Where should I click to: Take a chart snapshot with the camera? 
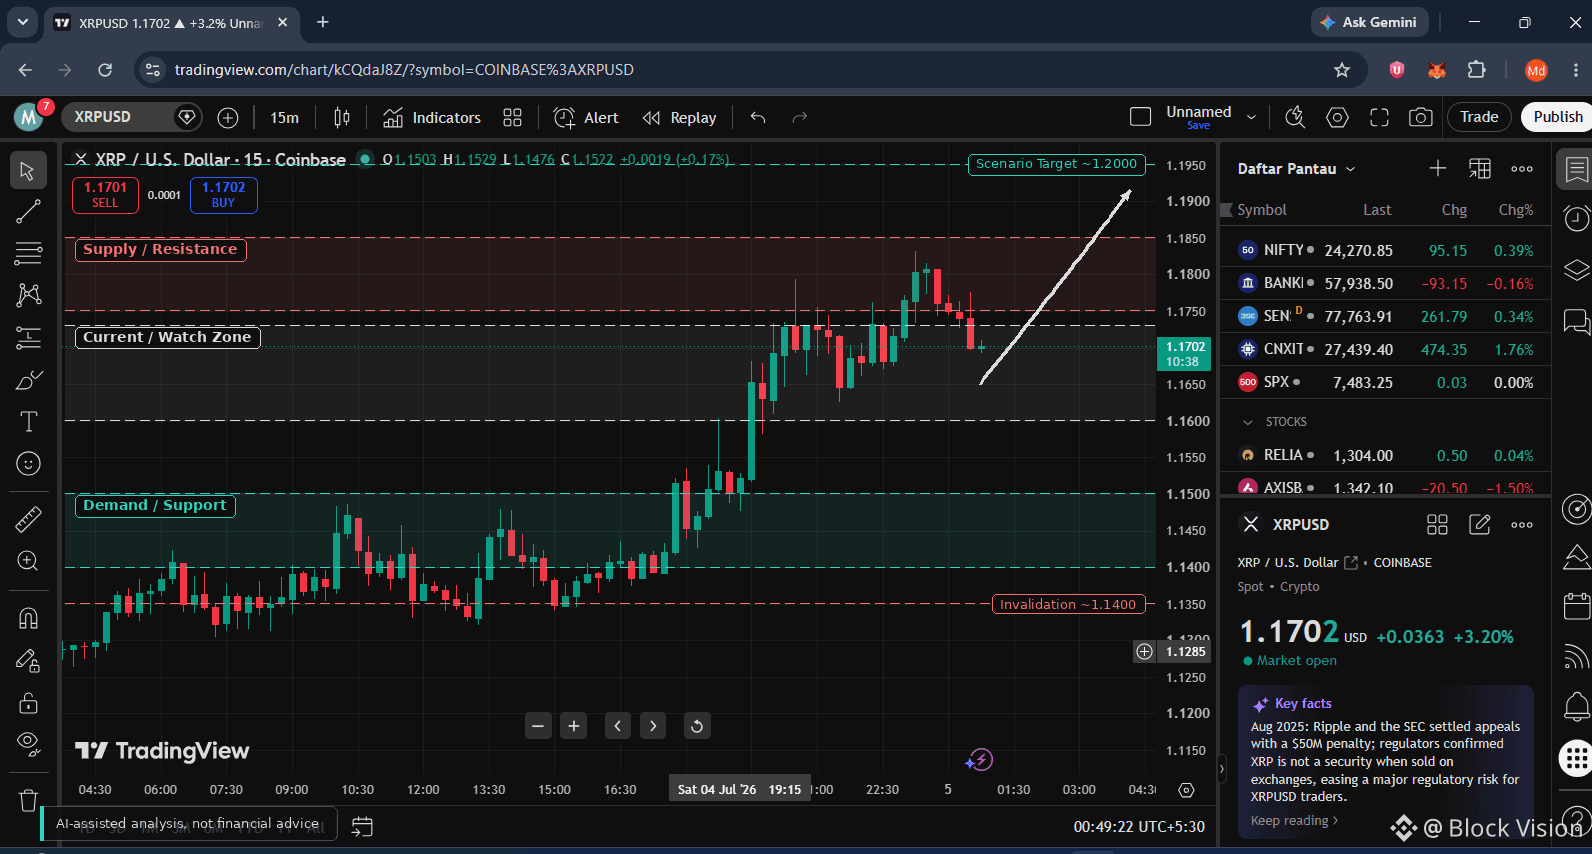(x=1420, y=117)
